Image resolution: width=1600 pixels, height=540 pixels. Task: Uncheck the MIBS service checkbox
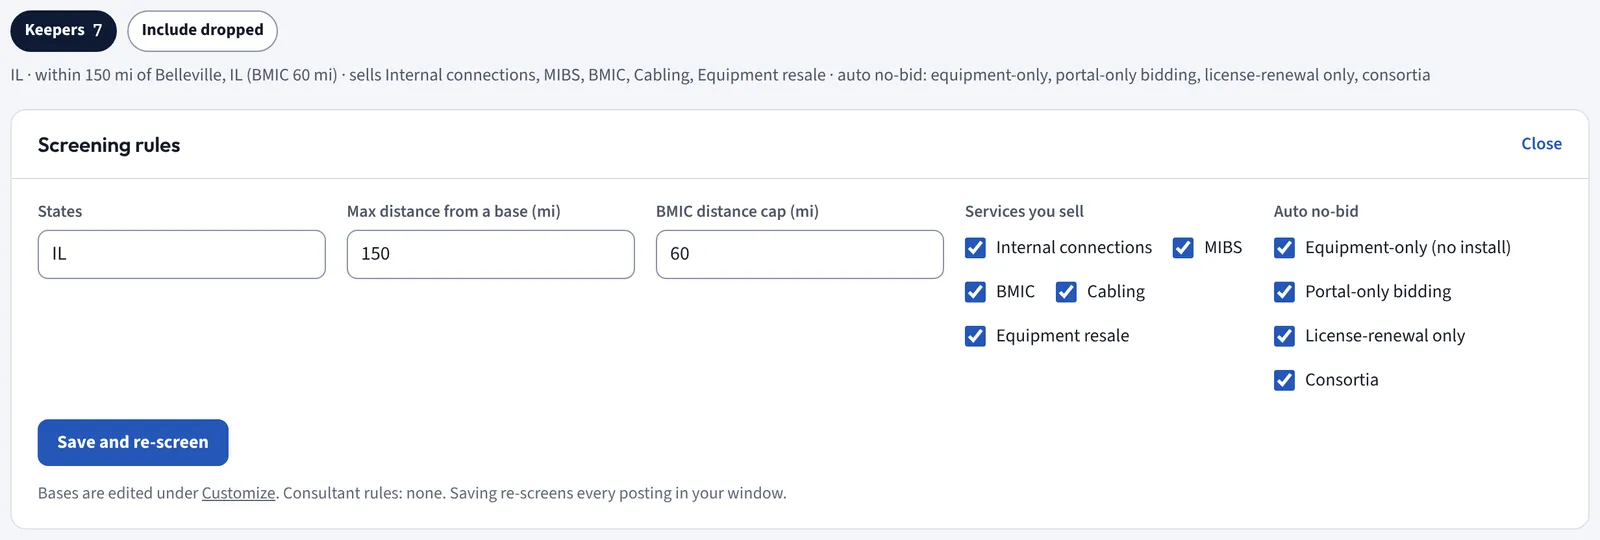click(1183, 248)
